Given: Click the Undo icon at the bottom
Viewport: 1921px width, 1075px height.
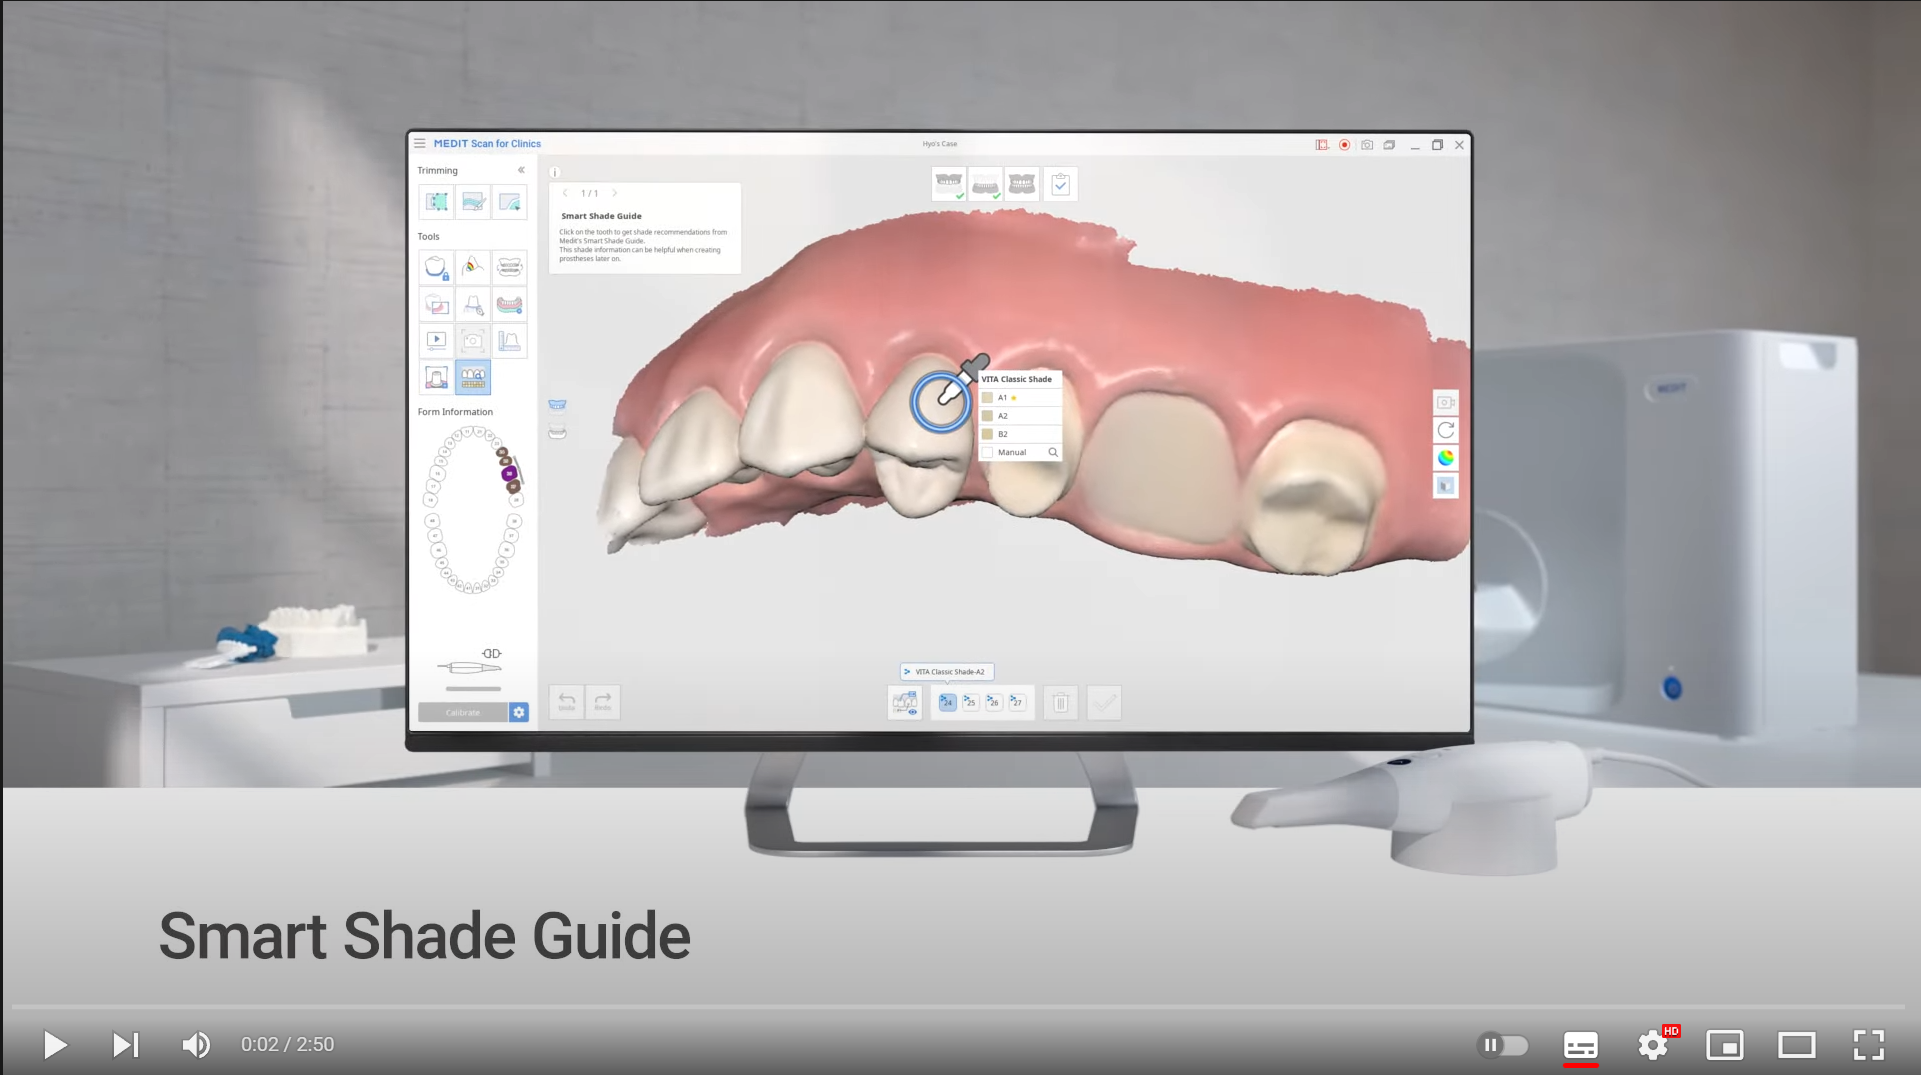Looking at the screenshot, I should click(x=566, y=701).
